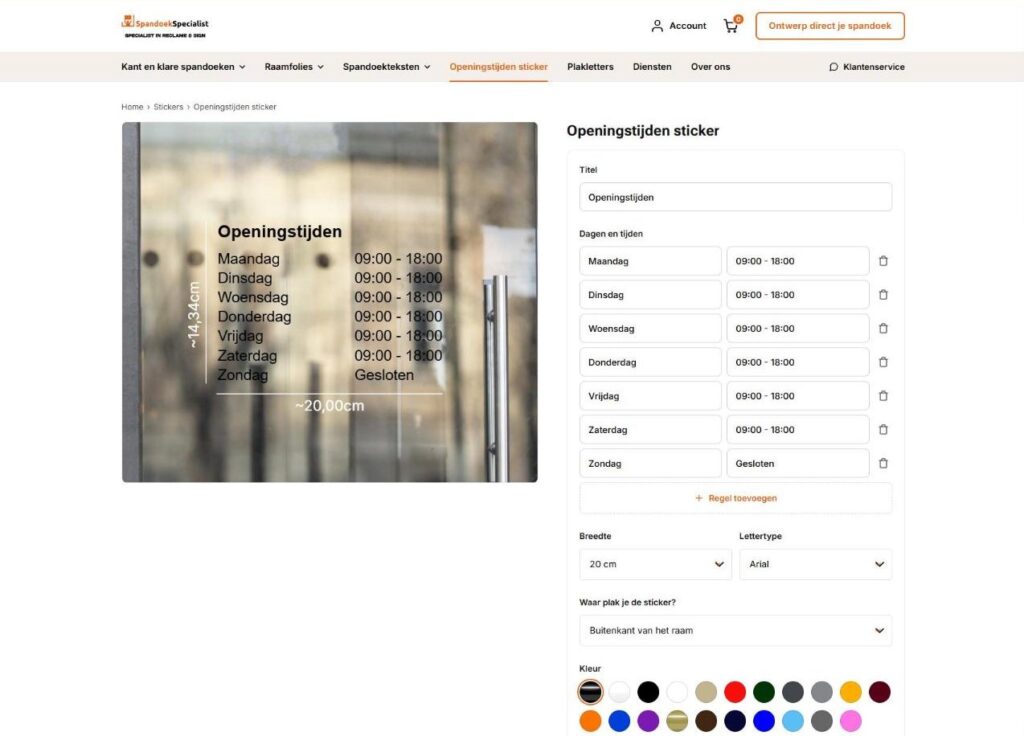
Task: Select the burgundy color swatch
Action: point(880,692)
